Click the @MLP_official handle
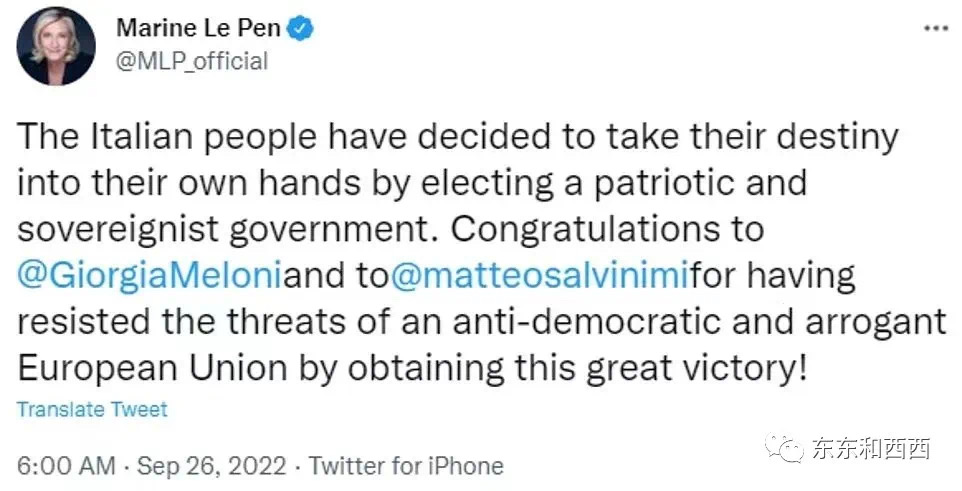Viewport: 962px width, 491px height. (192, 61)
